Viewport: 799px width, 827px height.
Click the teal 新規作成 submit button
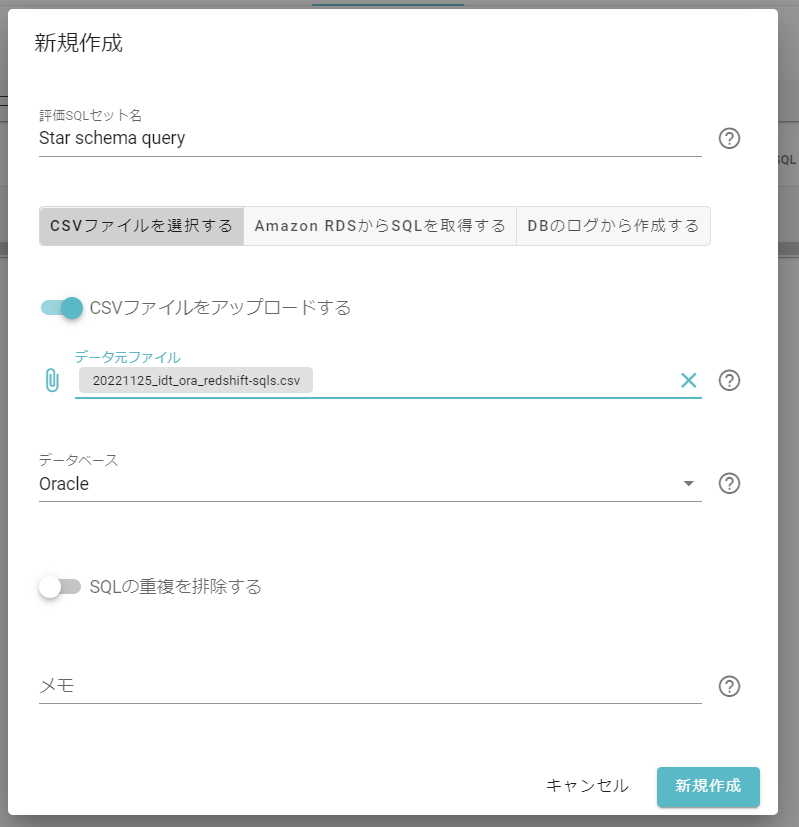[708, 786]
